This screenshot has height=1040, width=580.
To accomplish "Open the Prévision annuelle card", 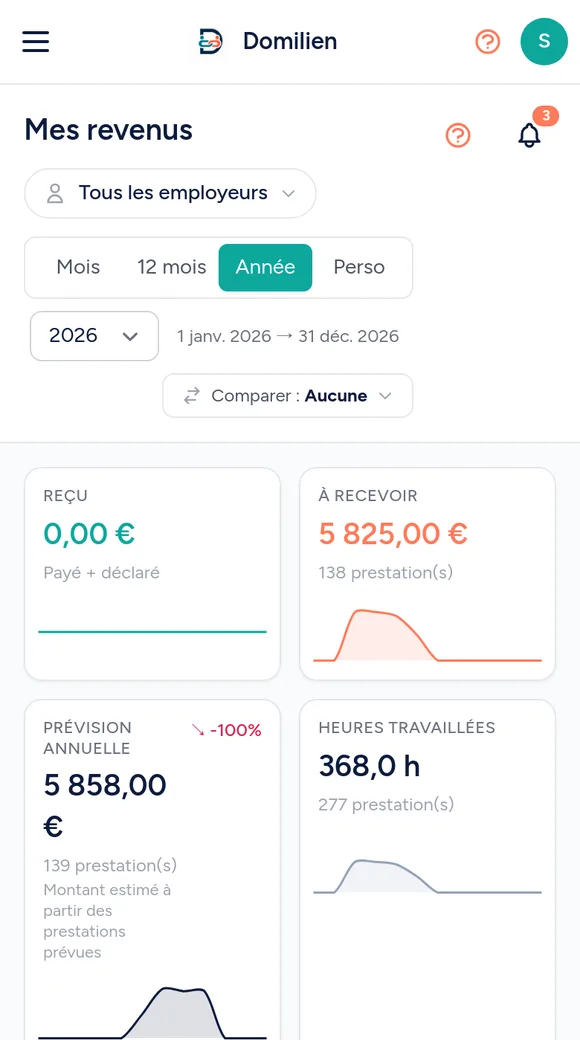I will 152,870.
